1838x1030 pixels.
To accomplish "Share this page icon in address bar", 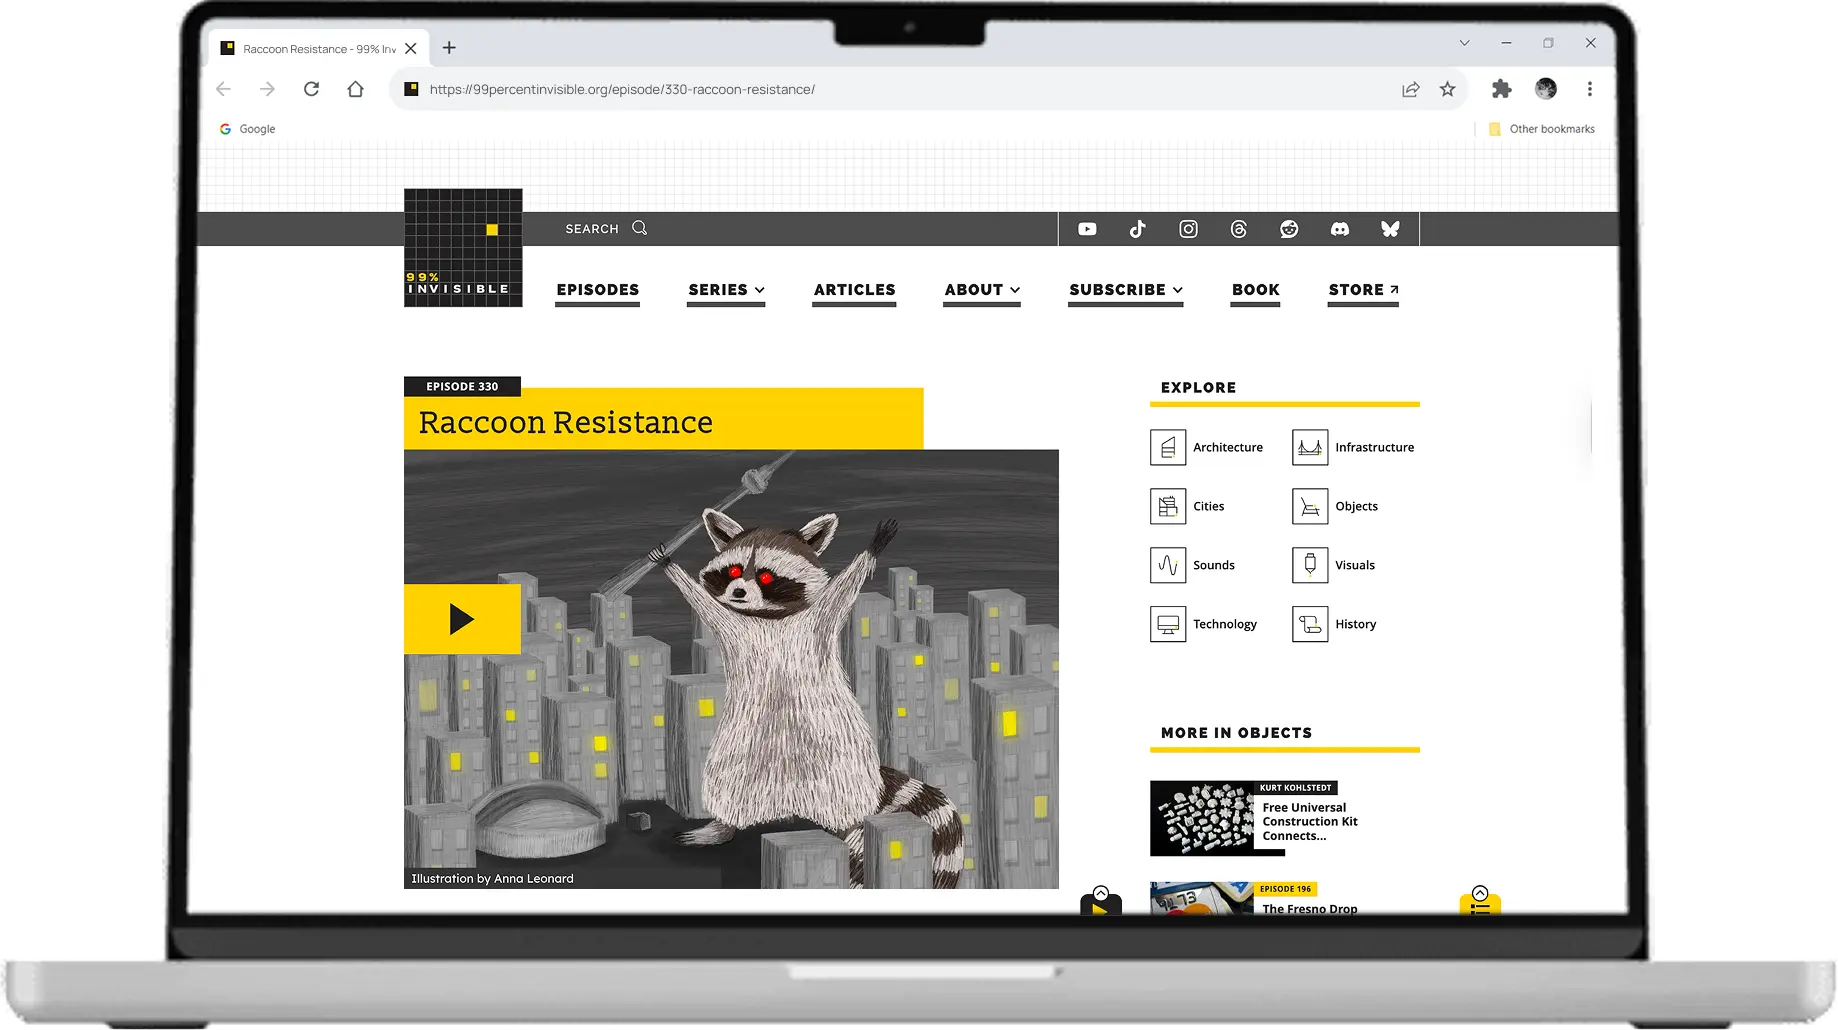I will tap(1411, 89).
